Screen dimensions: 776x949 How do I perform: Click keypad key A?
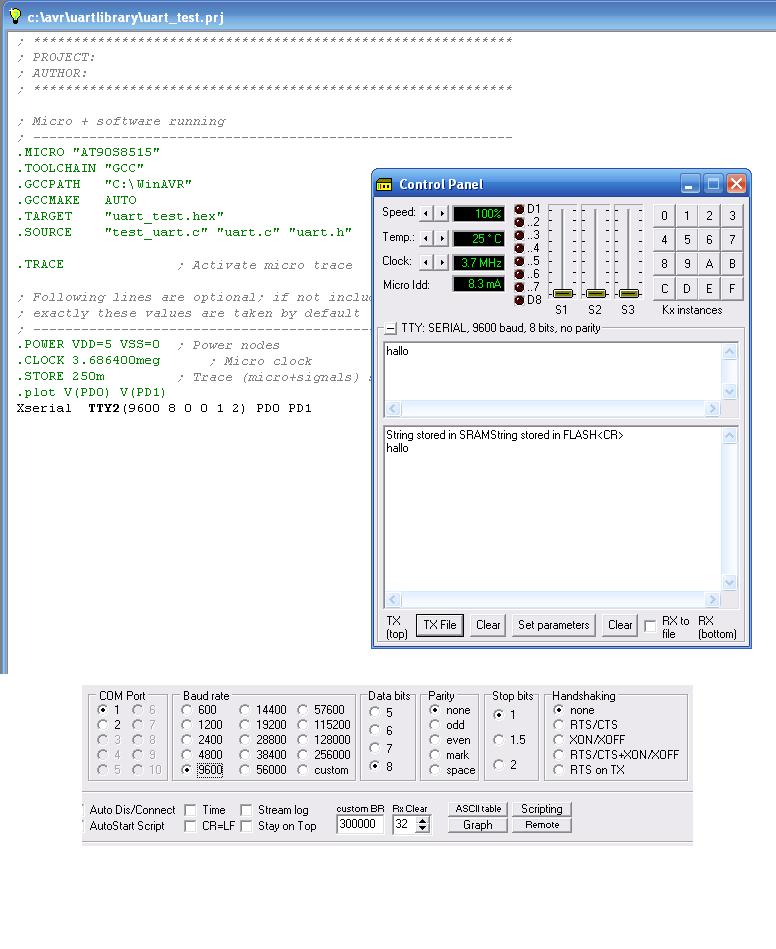click(x=709, y=264)
